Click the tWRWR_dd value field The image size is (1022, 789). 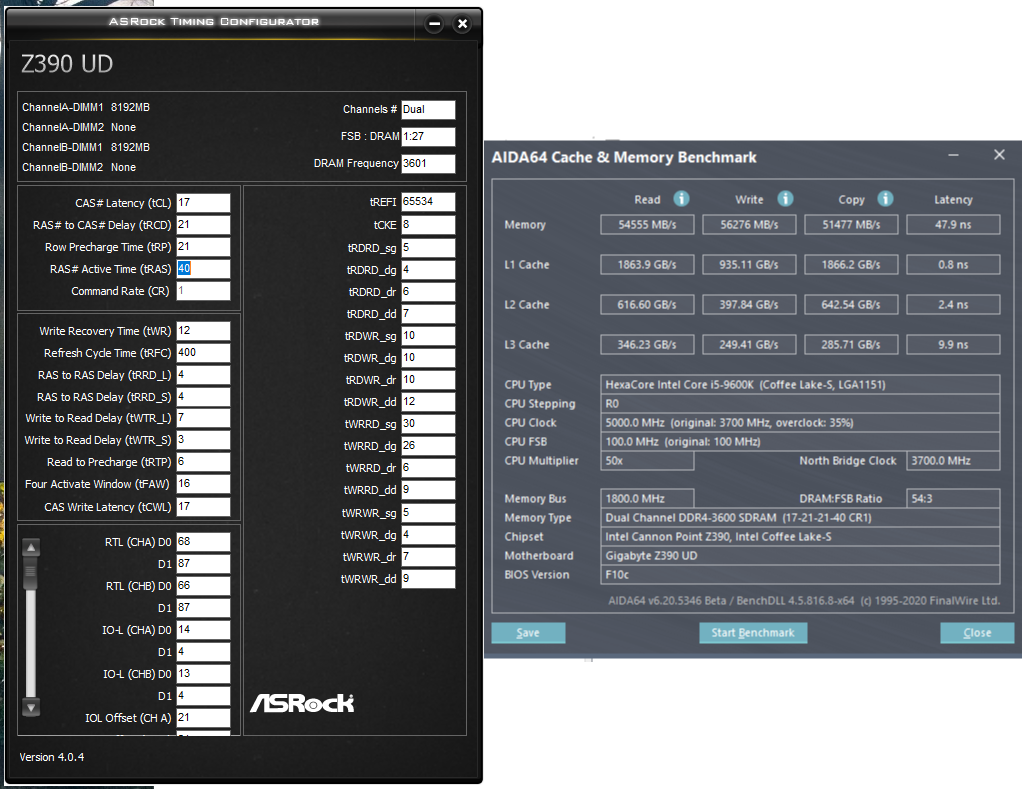[428, 579]
